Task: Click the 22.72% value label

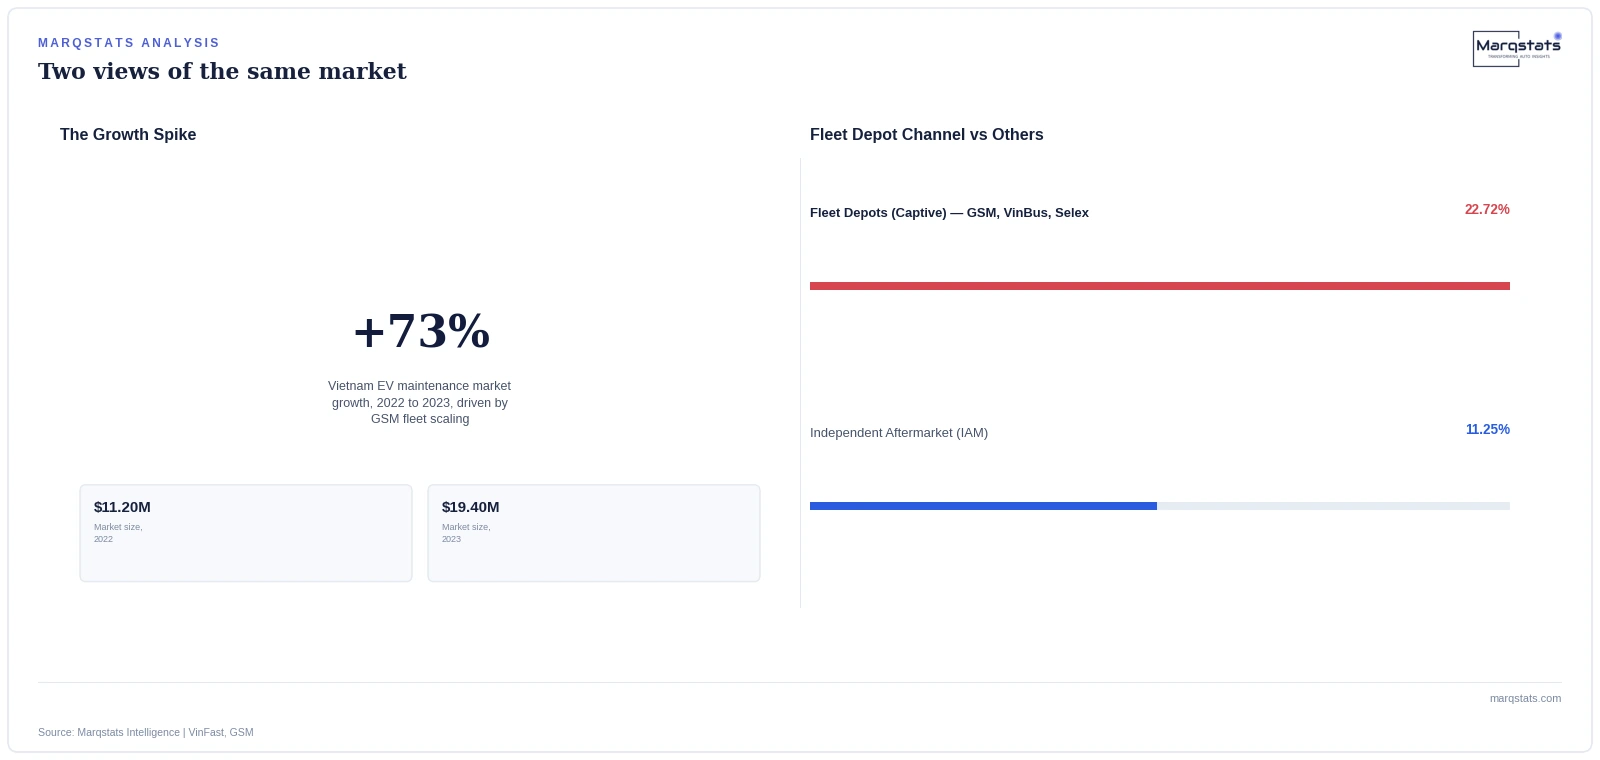Action: (x=1487, y=209)
